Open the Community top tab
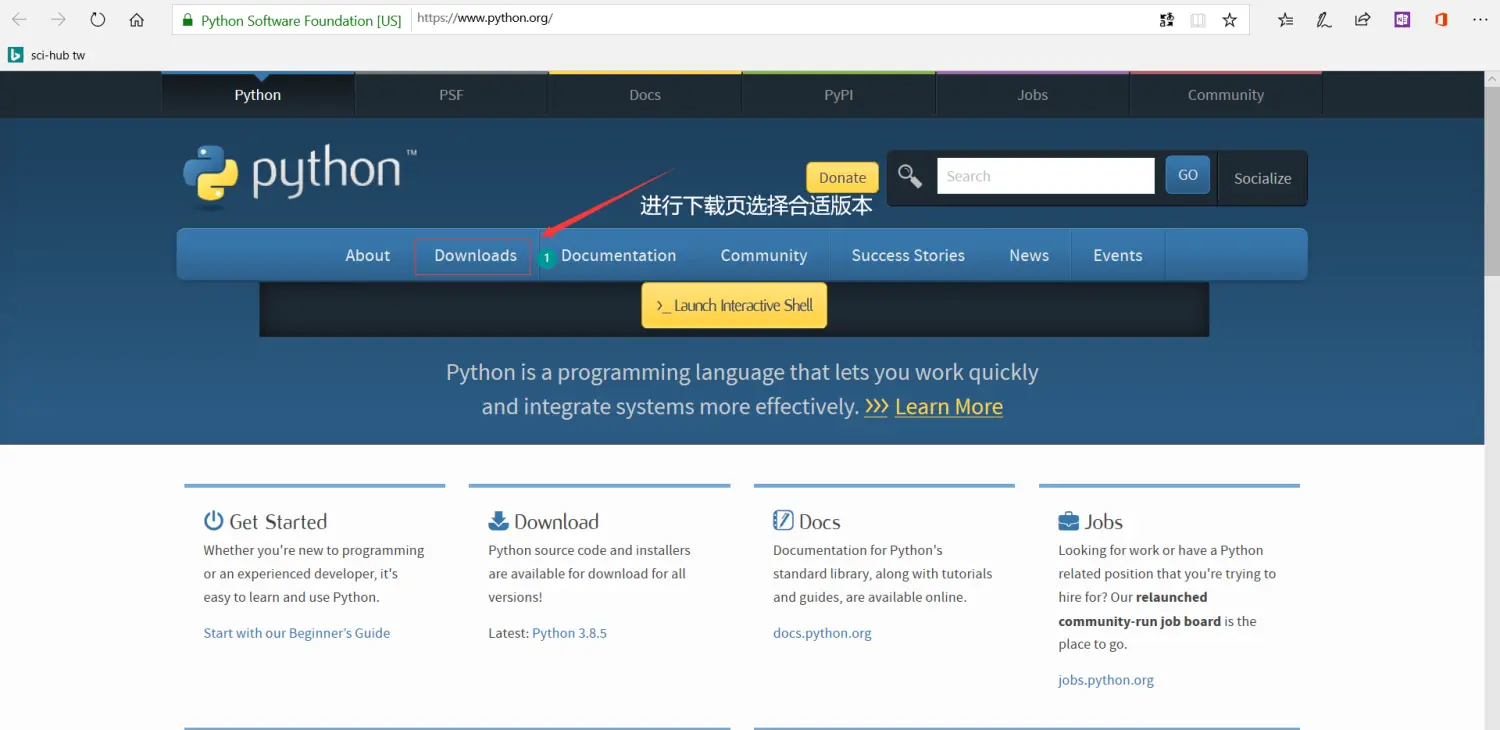 pyautogui.click(x=1226, y=95)
